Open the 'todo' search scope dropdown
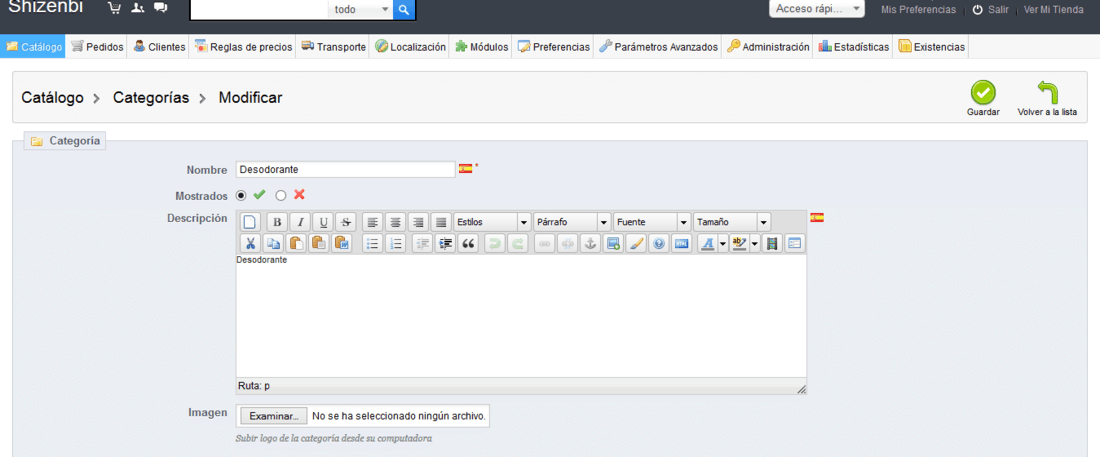Screen dimensions: 1100x457 (x=361, y=10)
